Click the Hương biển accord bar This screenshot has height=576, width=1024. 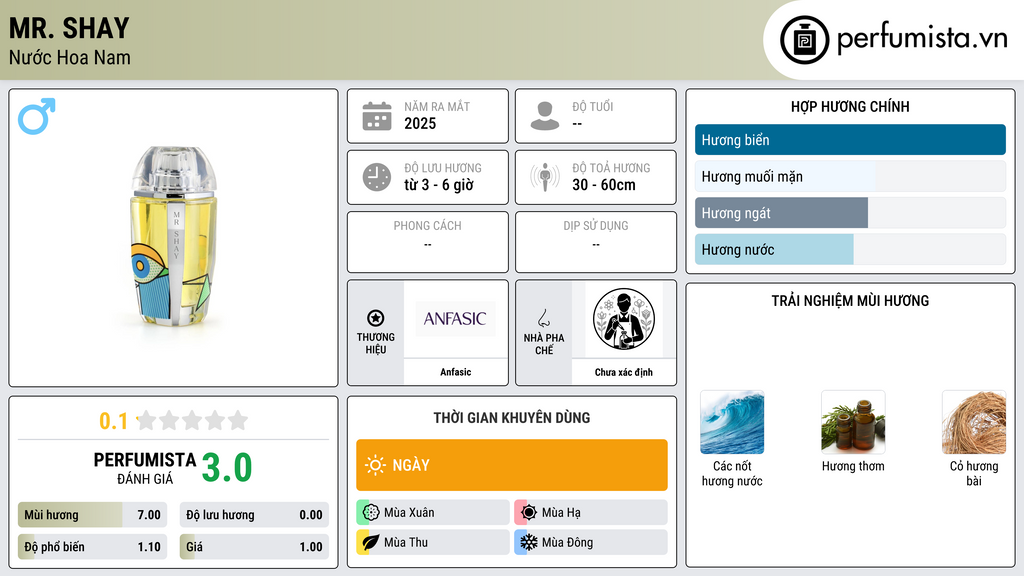pos(850,140)
